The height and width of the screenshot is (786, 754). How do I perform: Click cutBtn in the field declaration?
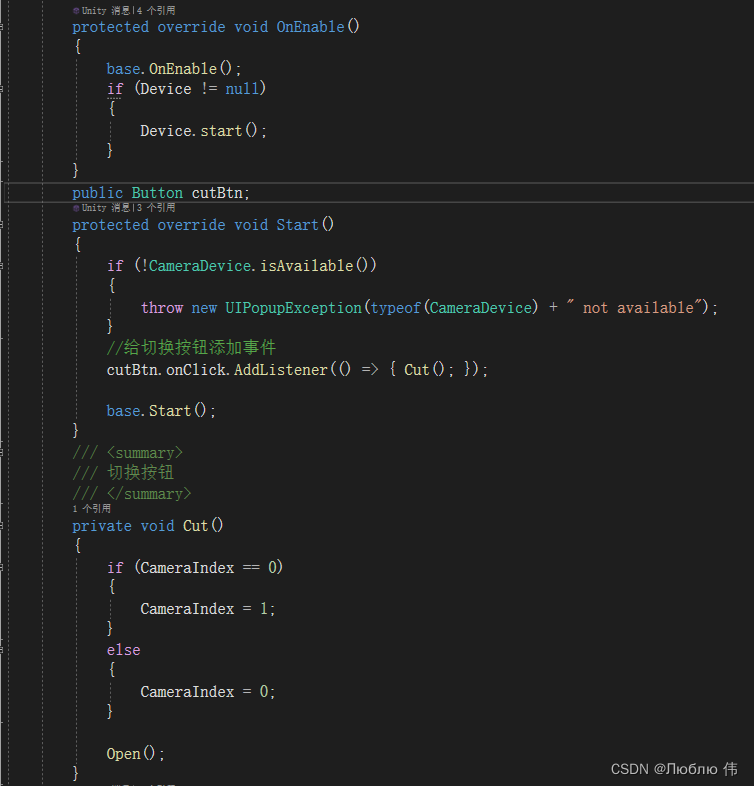click(x=217, y=193)
